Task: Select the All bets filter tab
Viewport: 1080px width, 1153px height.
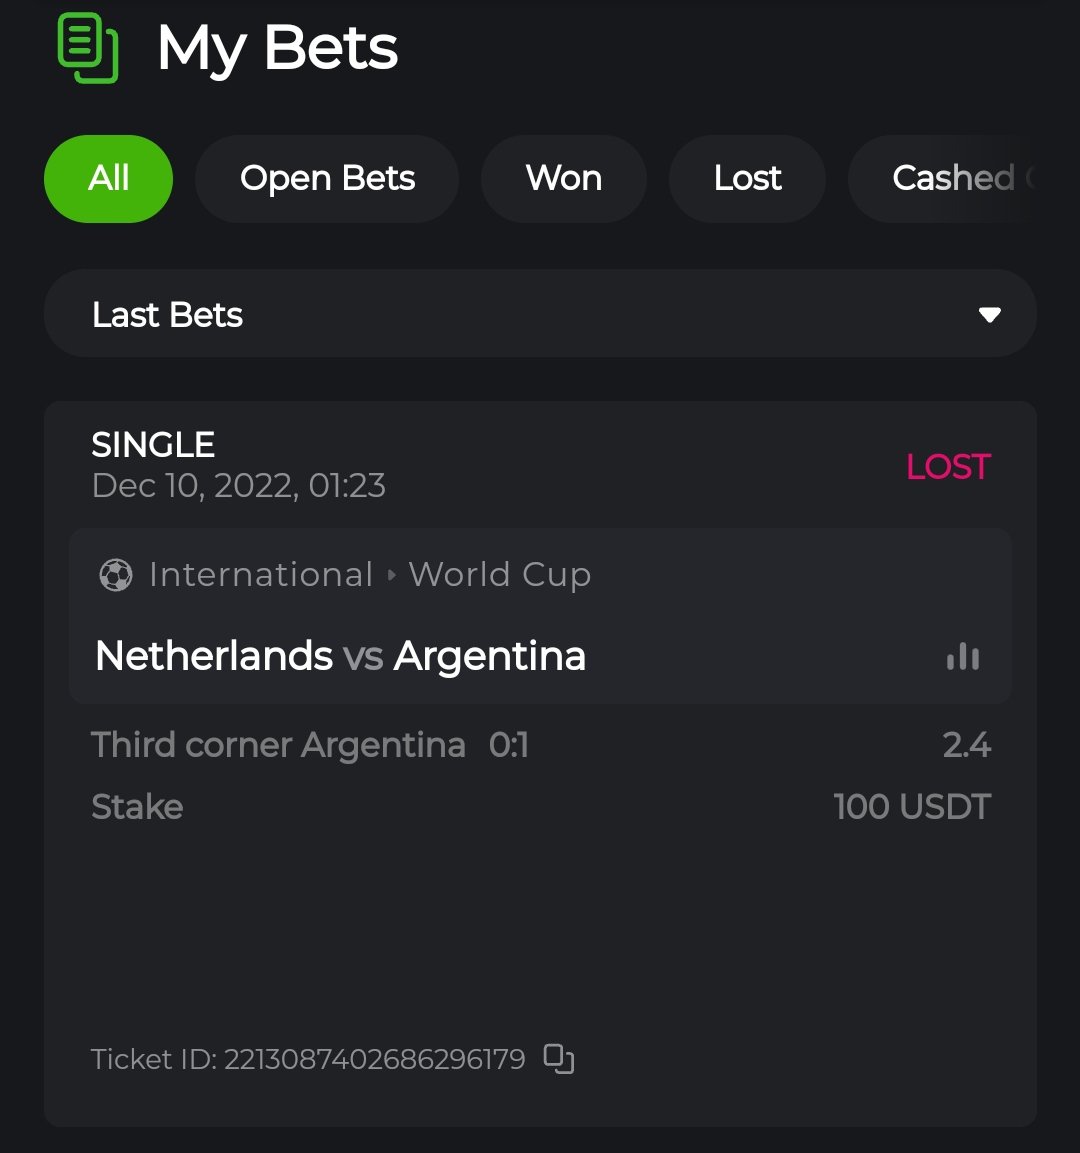Action: (108, 179)
